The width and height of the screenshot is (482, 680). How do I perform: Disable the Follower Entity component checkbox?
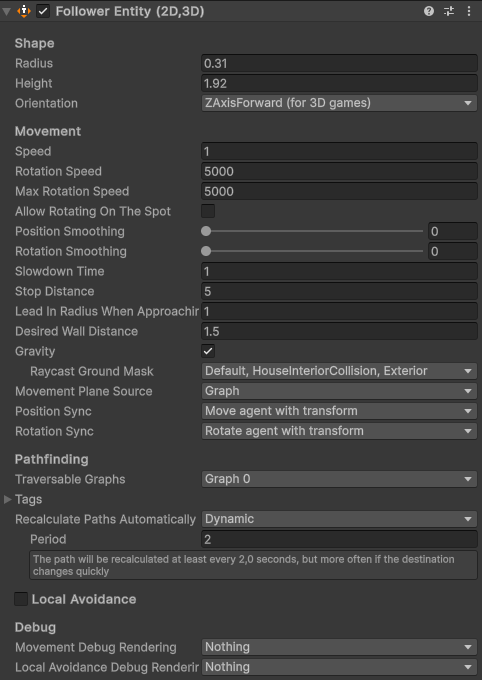pos(43,11)
